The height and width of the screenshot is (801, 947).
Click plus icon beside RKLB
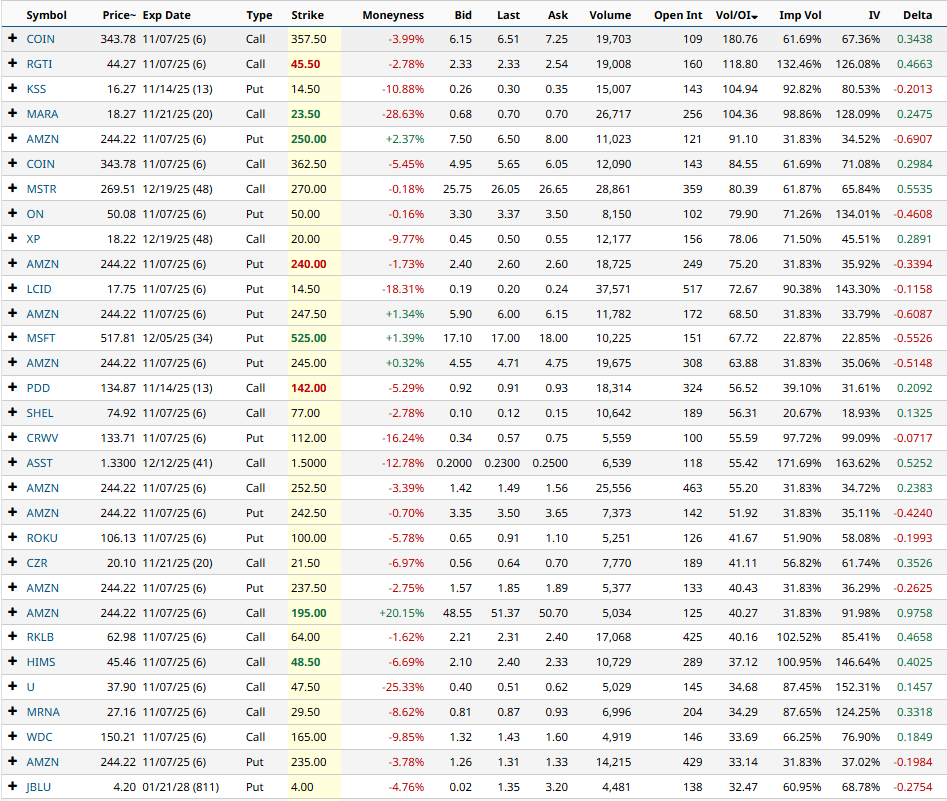click(12, 636)
